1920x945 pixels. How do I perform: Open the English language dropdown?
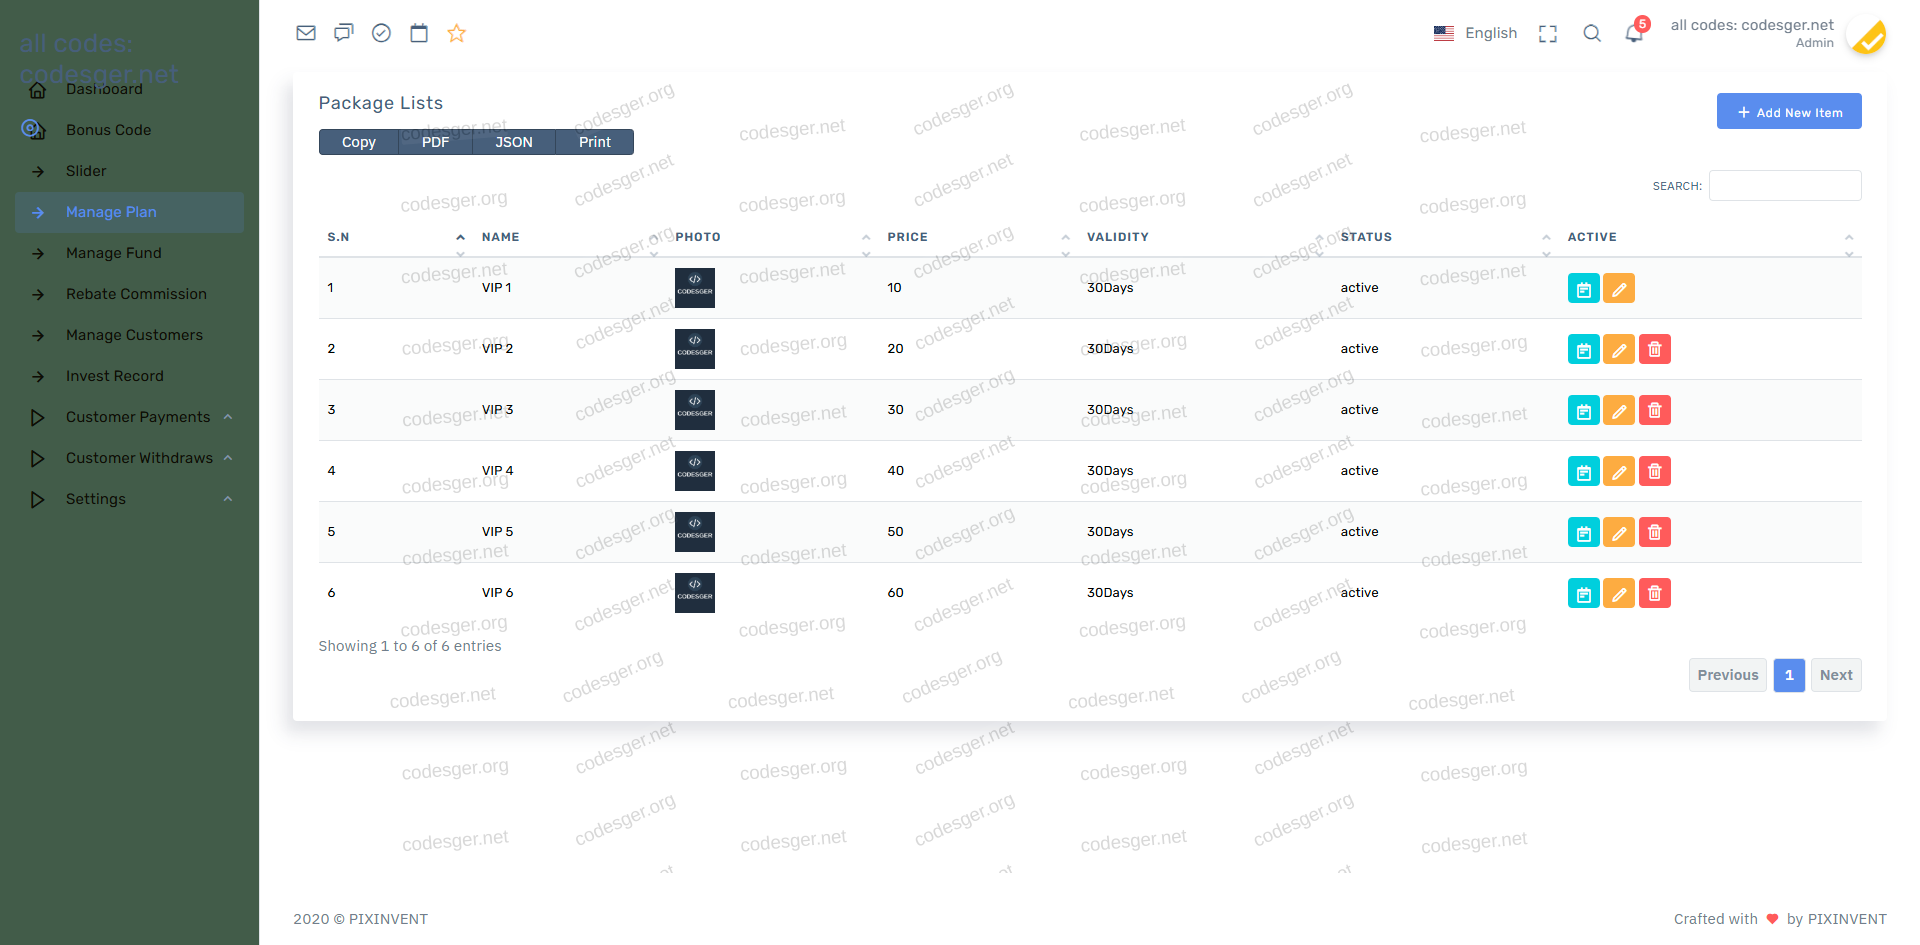1476,33
